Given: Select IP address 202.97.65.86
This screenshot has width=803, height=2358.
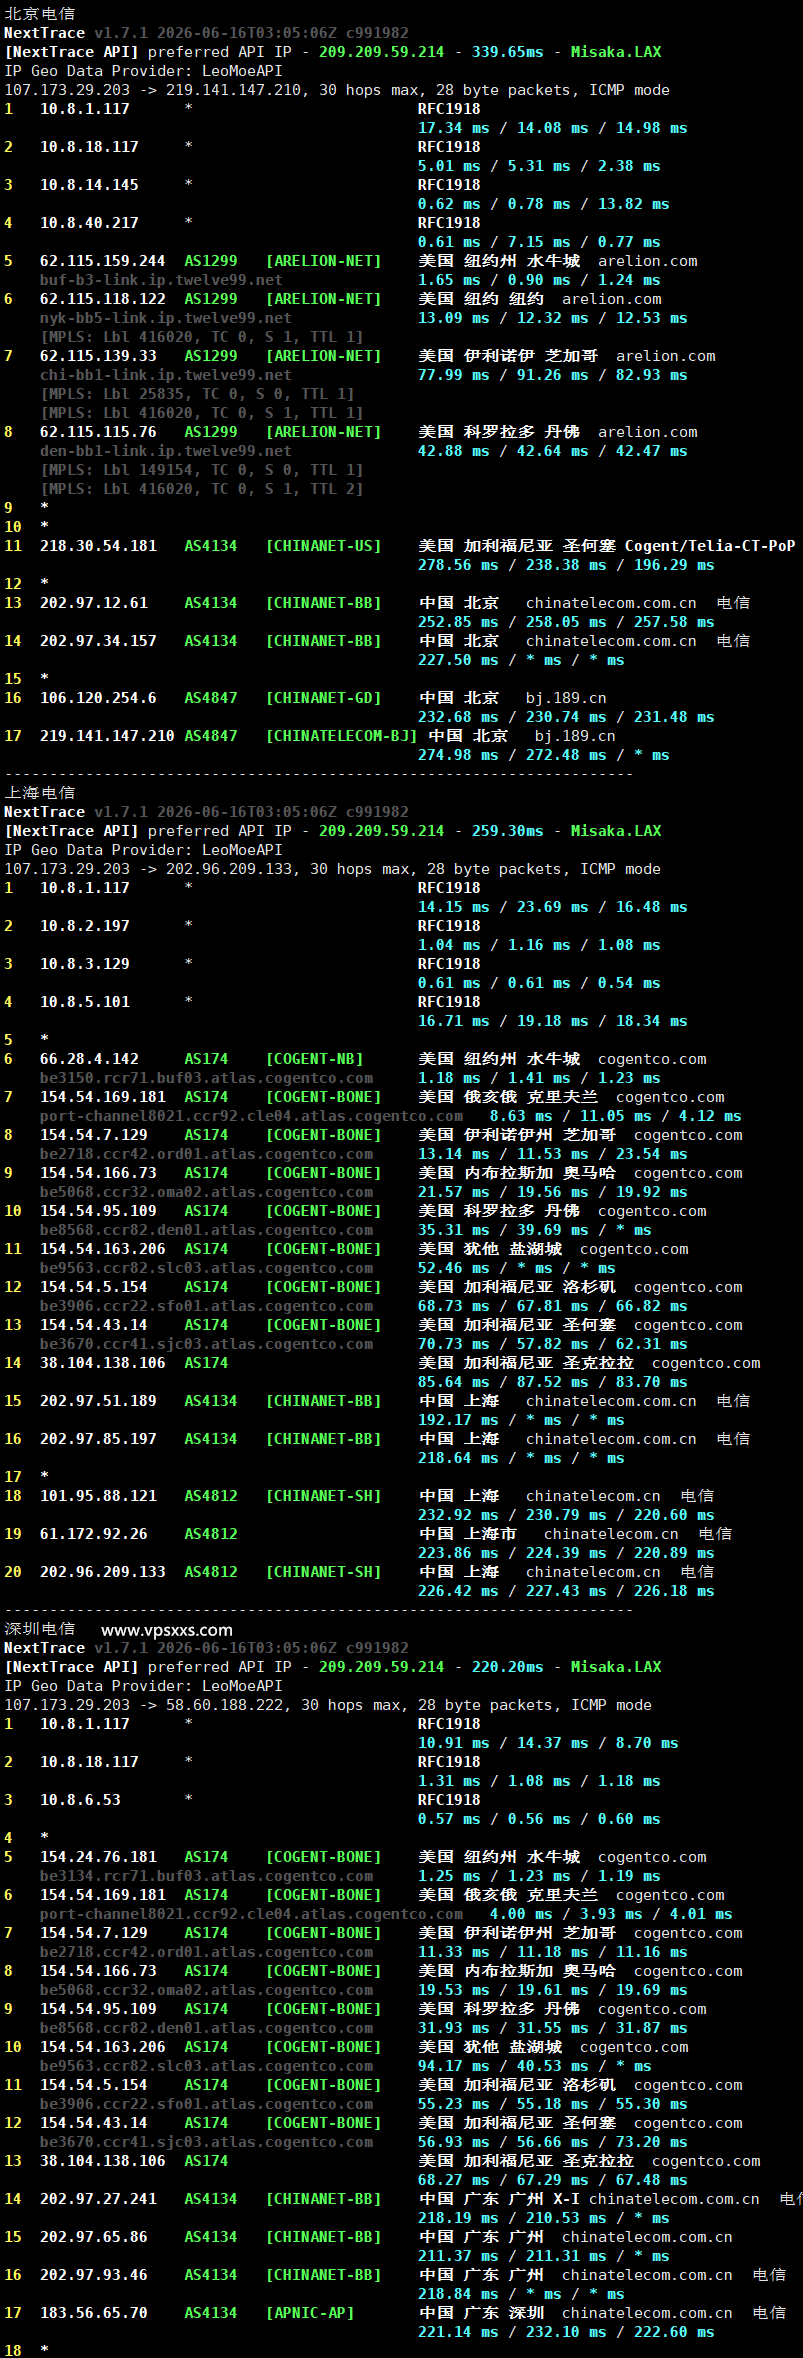Looking at the screenshot, I should tap(94, 2236).
